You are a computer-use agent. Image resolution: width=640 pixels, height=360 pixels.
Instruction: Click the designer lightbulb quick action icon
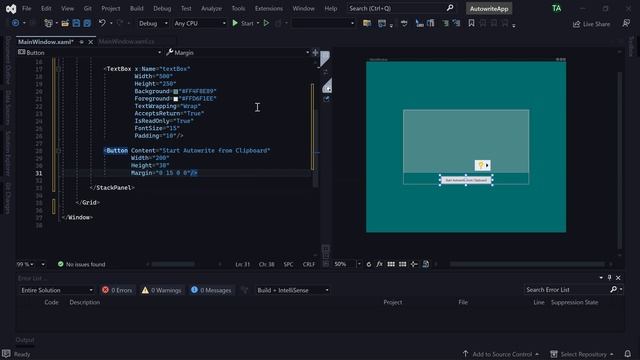(x=481, y=165)
